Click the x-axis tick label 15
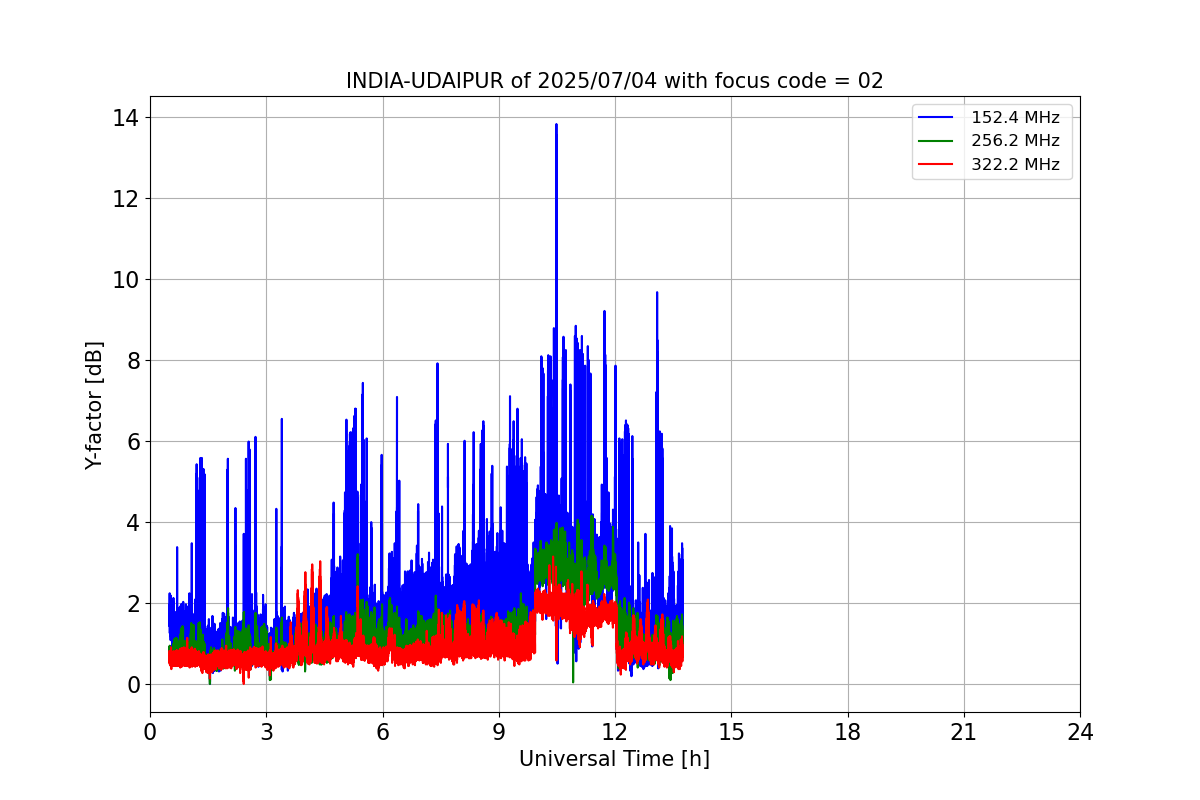1200x800 pixels. [x=731, y=731]
